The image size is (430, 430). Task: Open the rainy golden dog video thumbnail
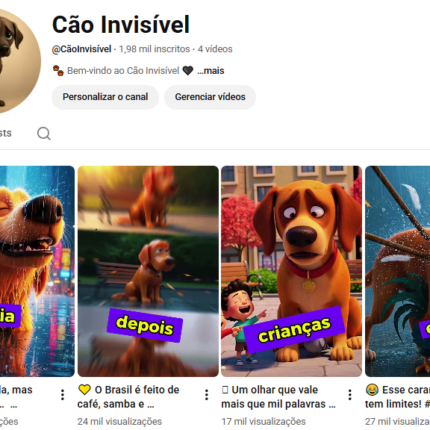tap(37, 271)
